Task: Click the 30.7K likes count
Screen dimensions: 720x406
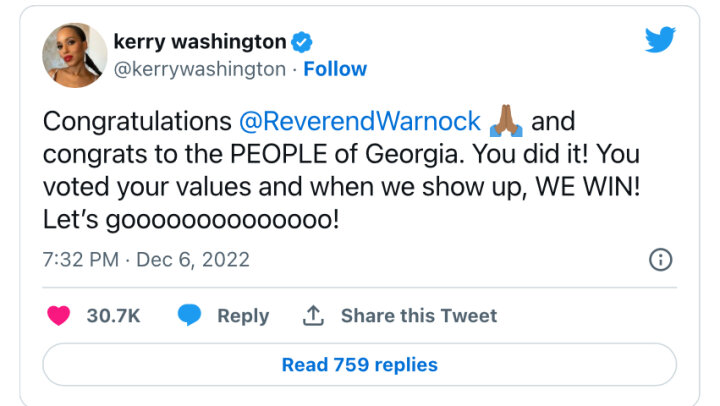Action: [x=113, y=315]
